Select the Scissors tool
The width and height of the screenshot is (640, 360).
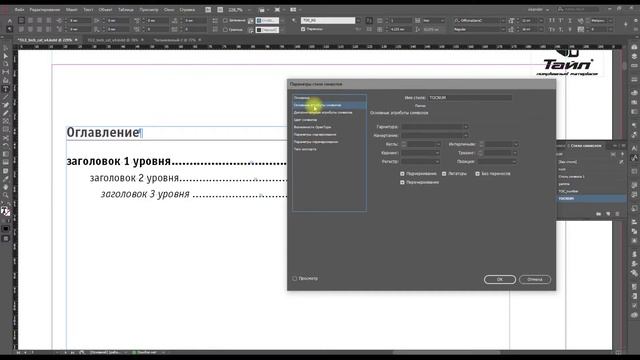pyautogui.click(x=6, y=138)
